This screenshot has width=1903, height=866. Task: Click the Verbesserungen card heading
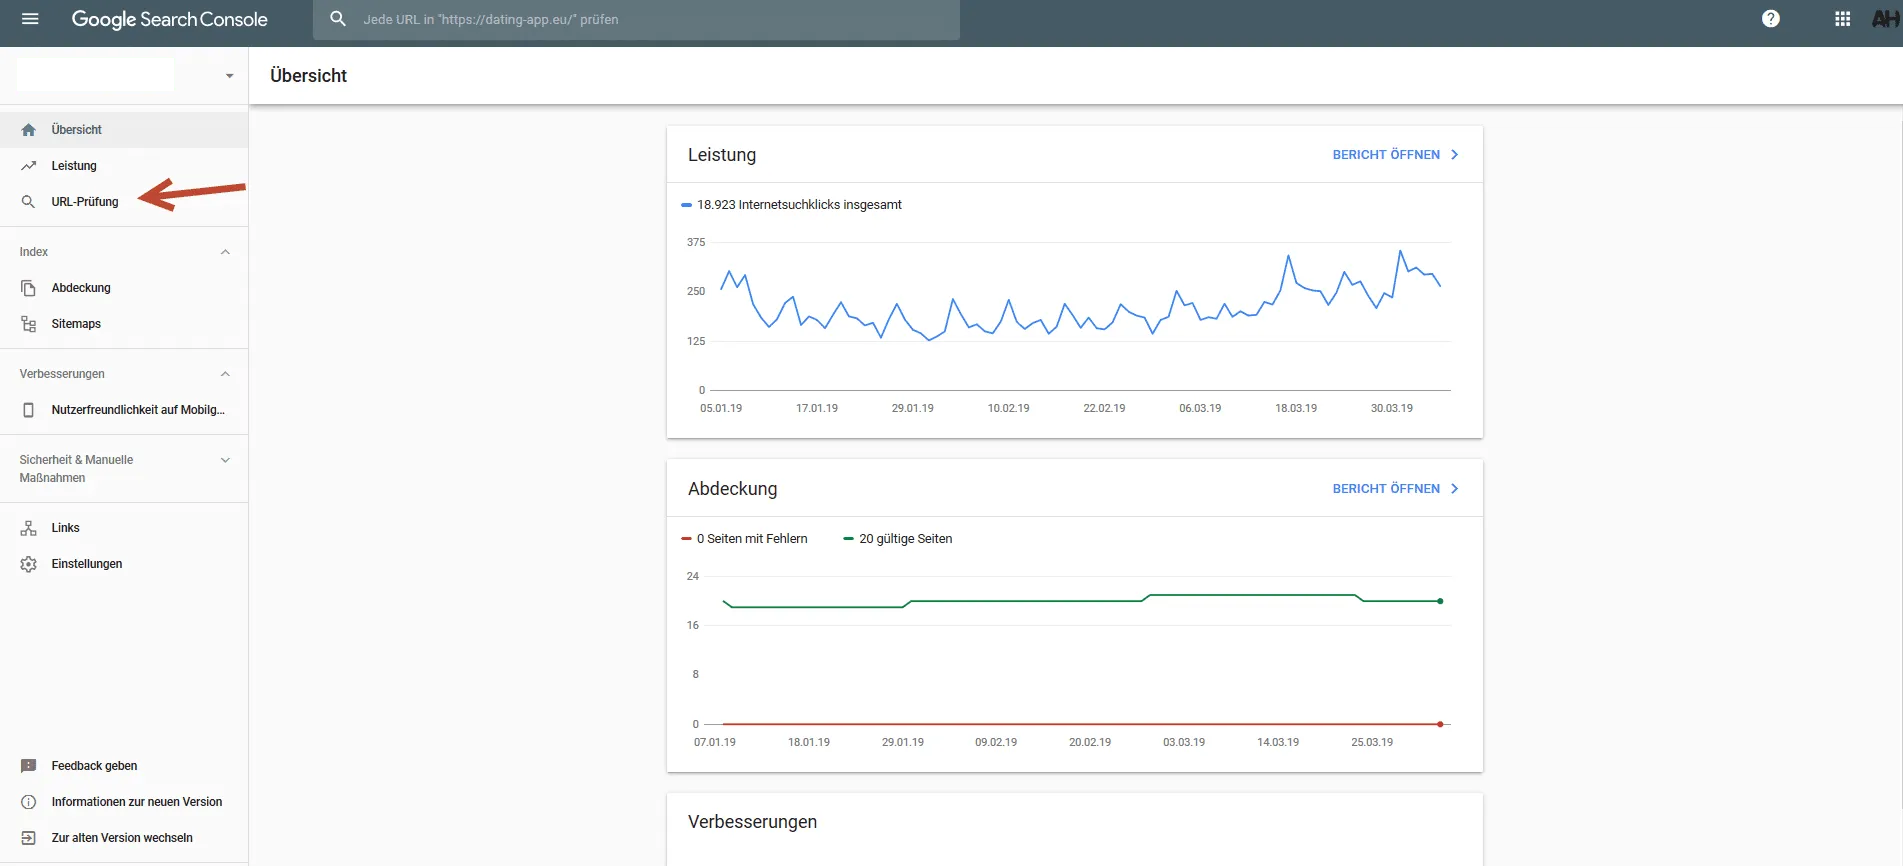(752, 822)
